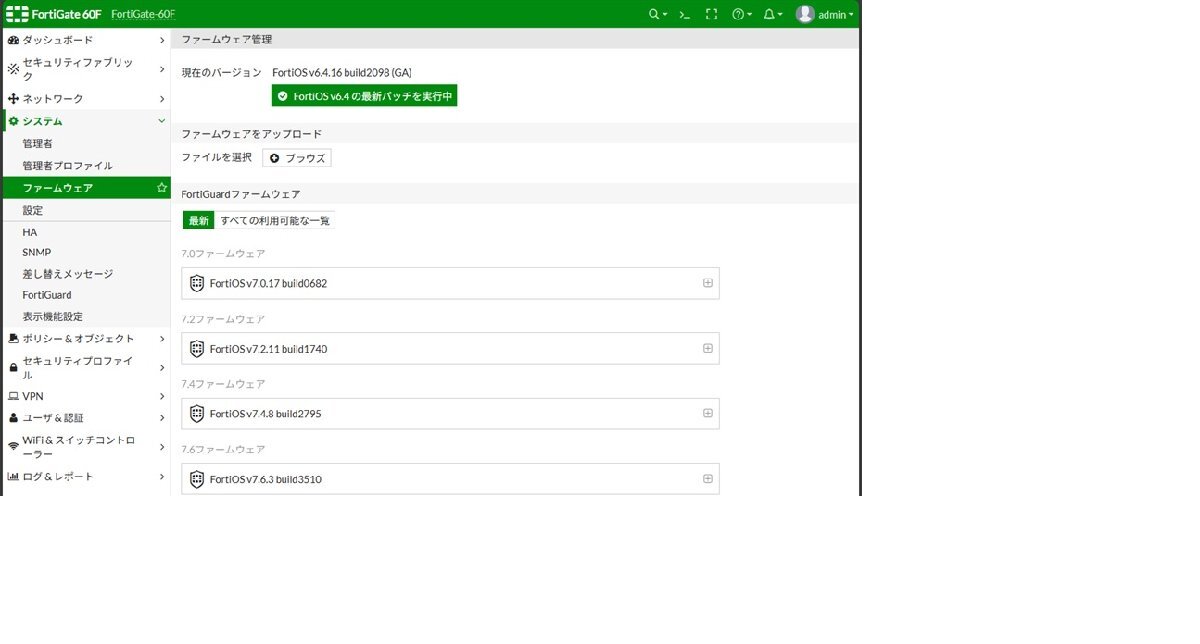Click the 7.4ファームウェア heading
Screen dimensions: 1200x644
coord(224,384)
